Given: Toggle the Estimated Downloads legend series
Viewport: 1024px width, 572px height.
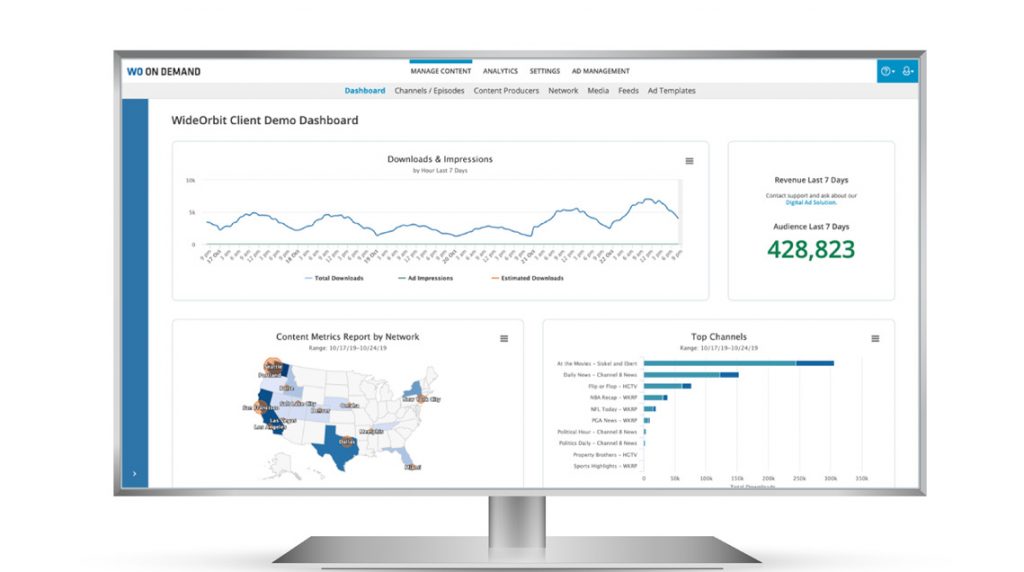Looking at the screenshot, I should pos(526,278).
